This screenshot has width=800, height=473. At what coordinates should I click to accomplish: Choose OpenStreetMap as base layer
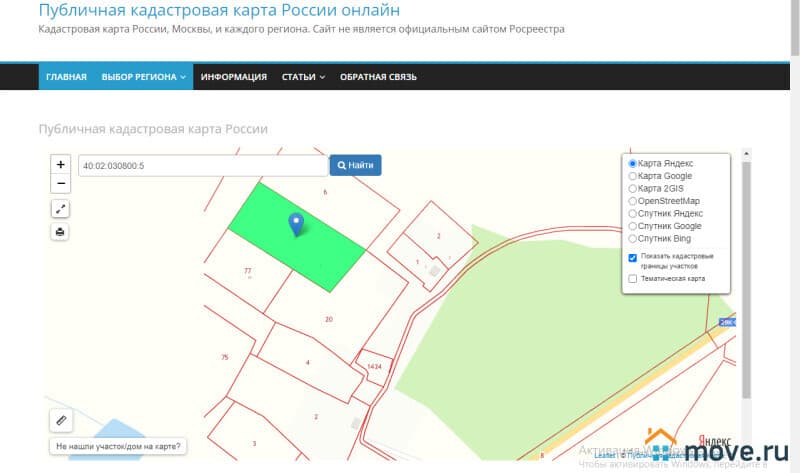(x=632, y=201)
